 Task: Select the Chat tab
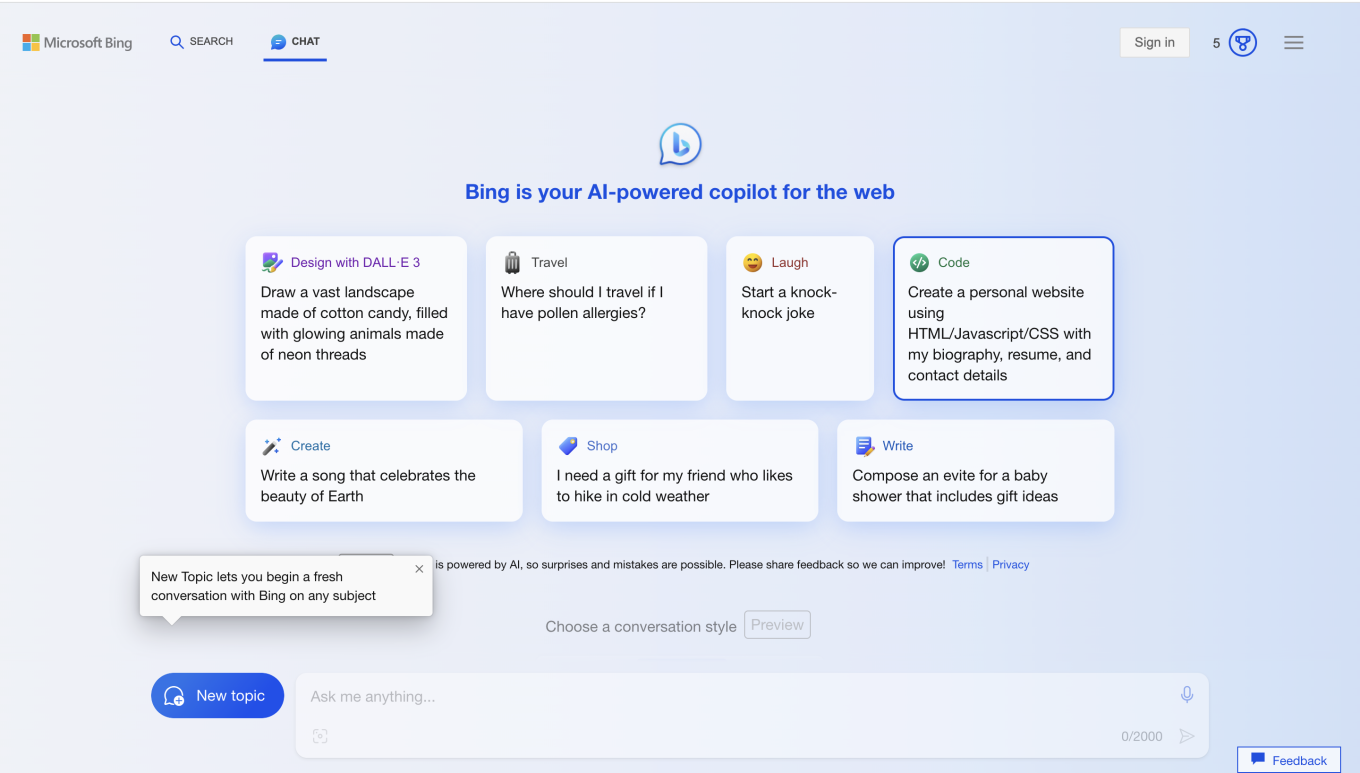295,42
